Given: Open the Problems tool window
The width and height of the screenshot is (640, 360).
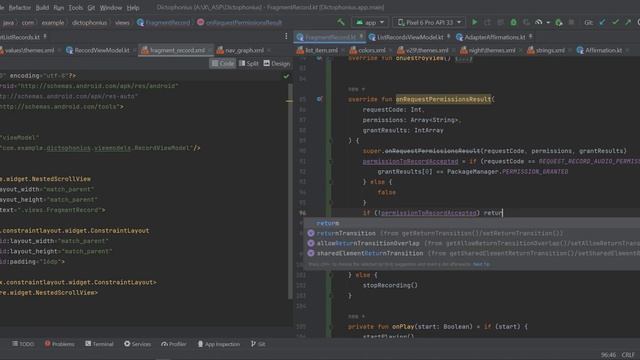Looking at the screenshot, I should pyautogui.click(x=60, y=344).
